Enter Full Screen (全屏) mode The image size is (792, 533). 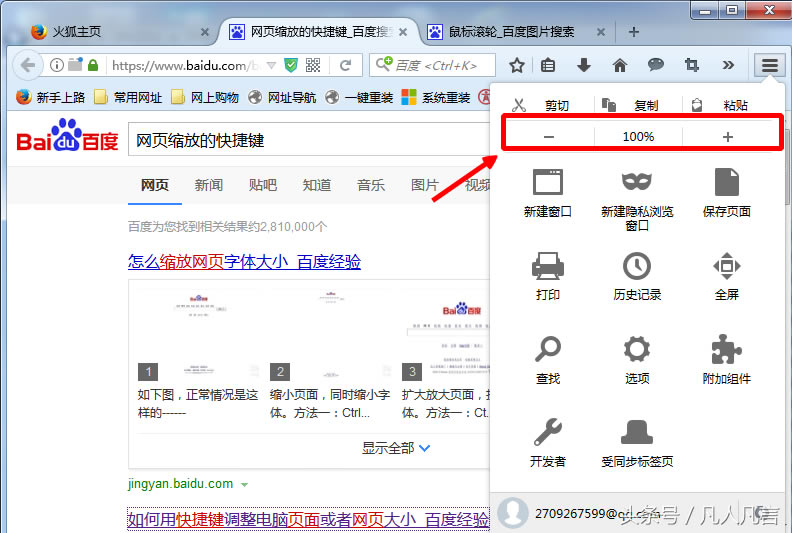pos(726,266)
